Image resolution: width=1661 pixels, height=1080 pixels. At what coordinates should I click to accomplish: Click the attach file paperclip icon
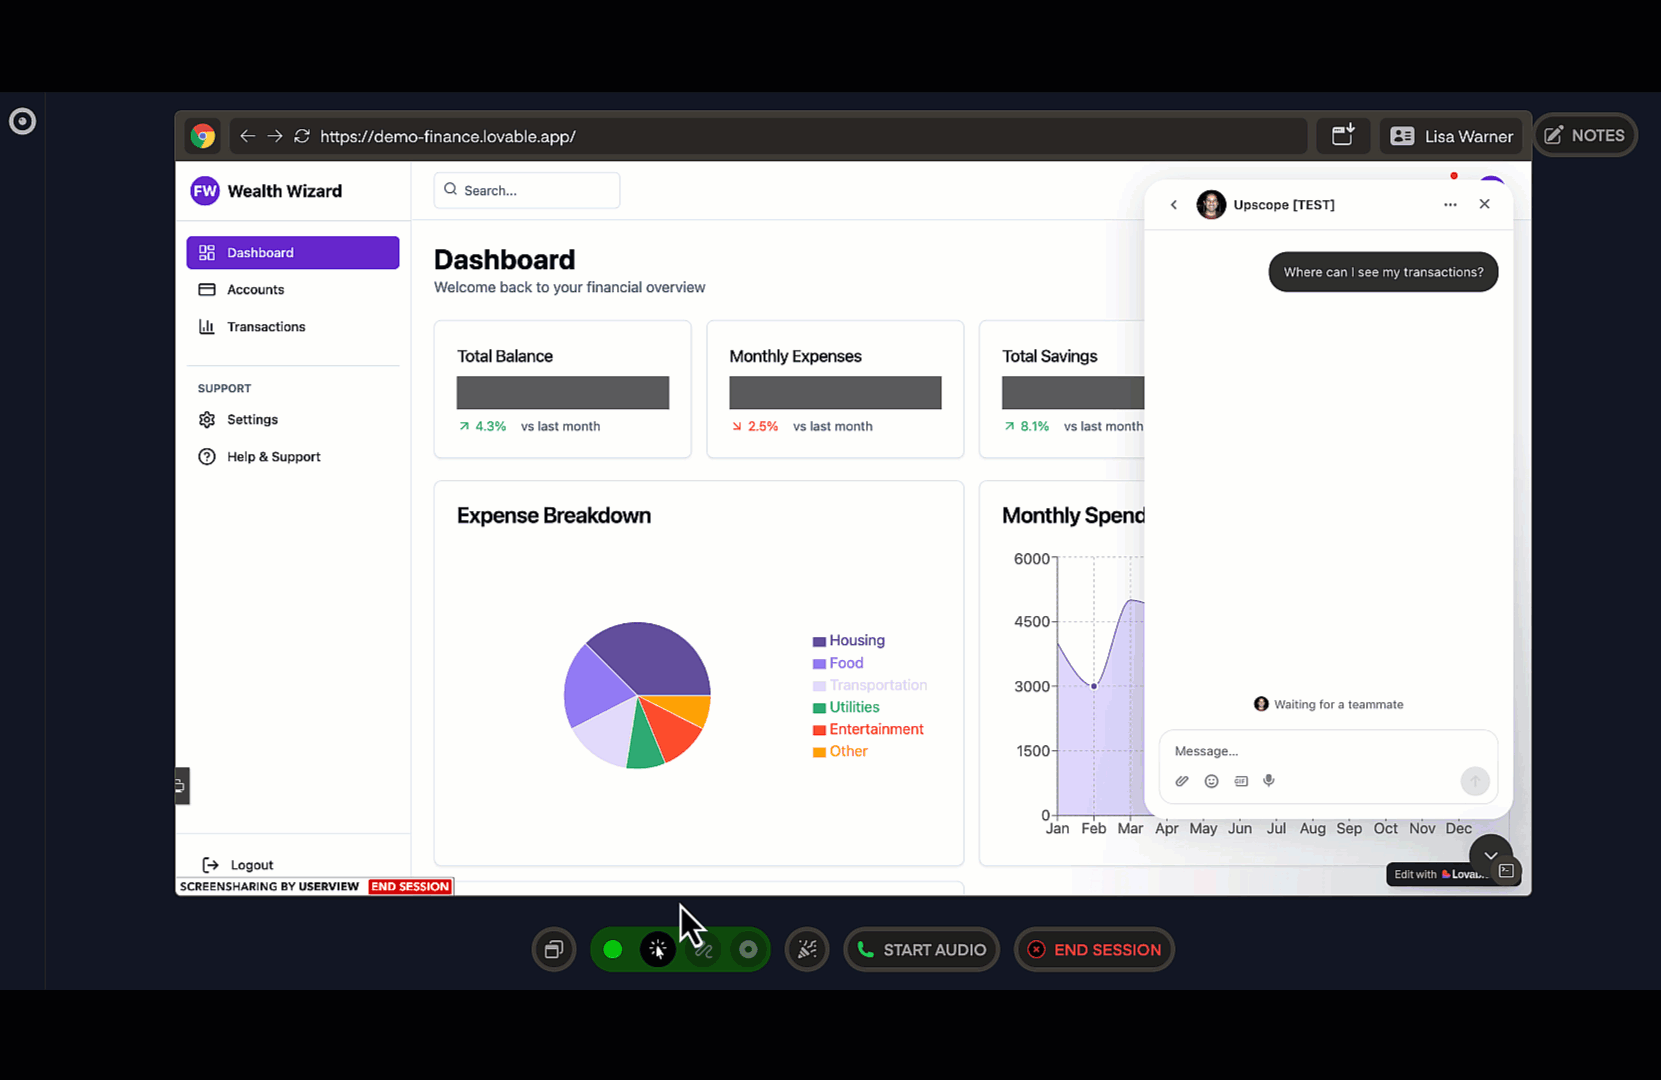[x=1182, y=781]
